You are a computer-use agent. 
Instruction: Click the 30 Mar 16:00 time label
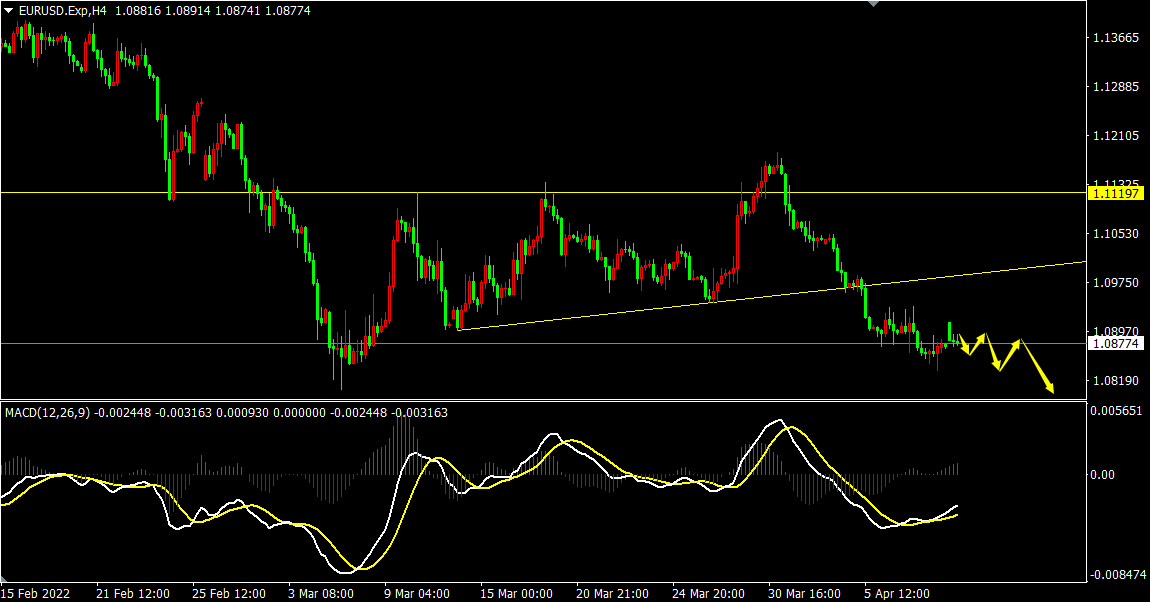[x=804, y=593]
